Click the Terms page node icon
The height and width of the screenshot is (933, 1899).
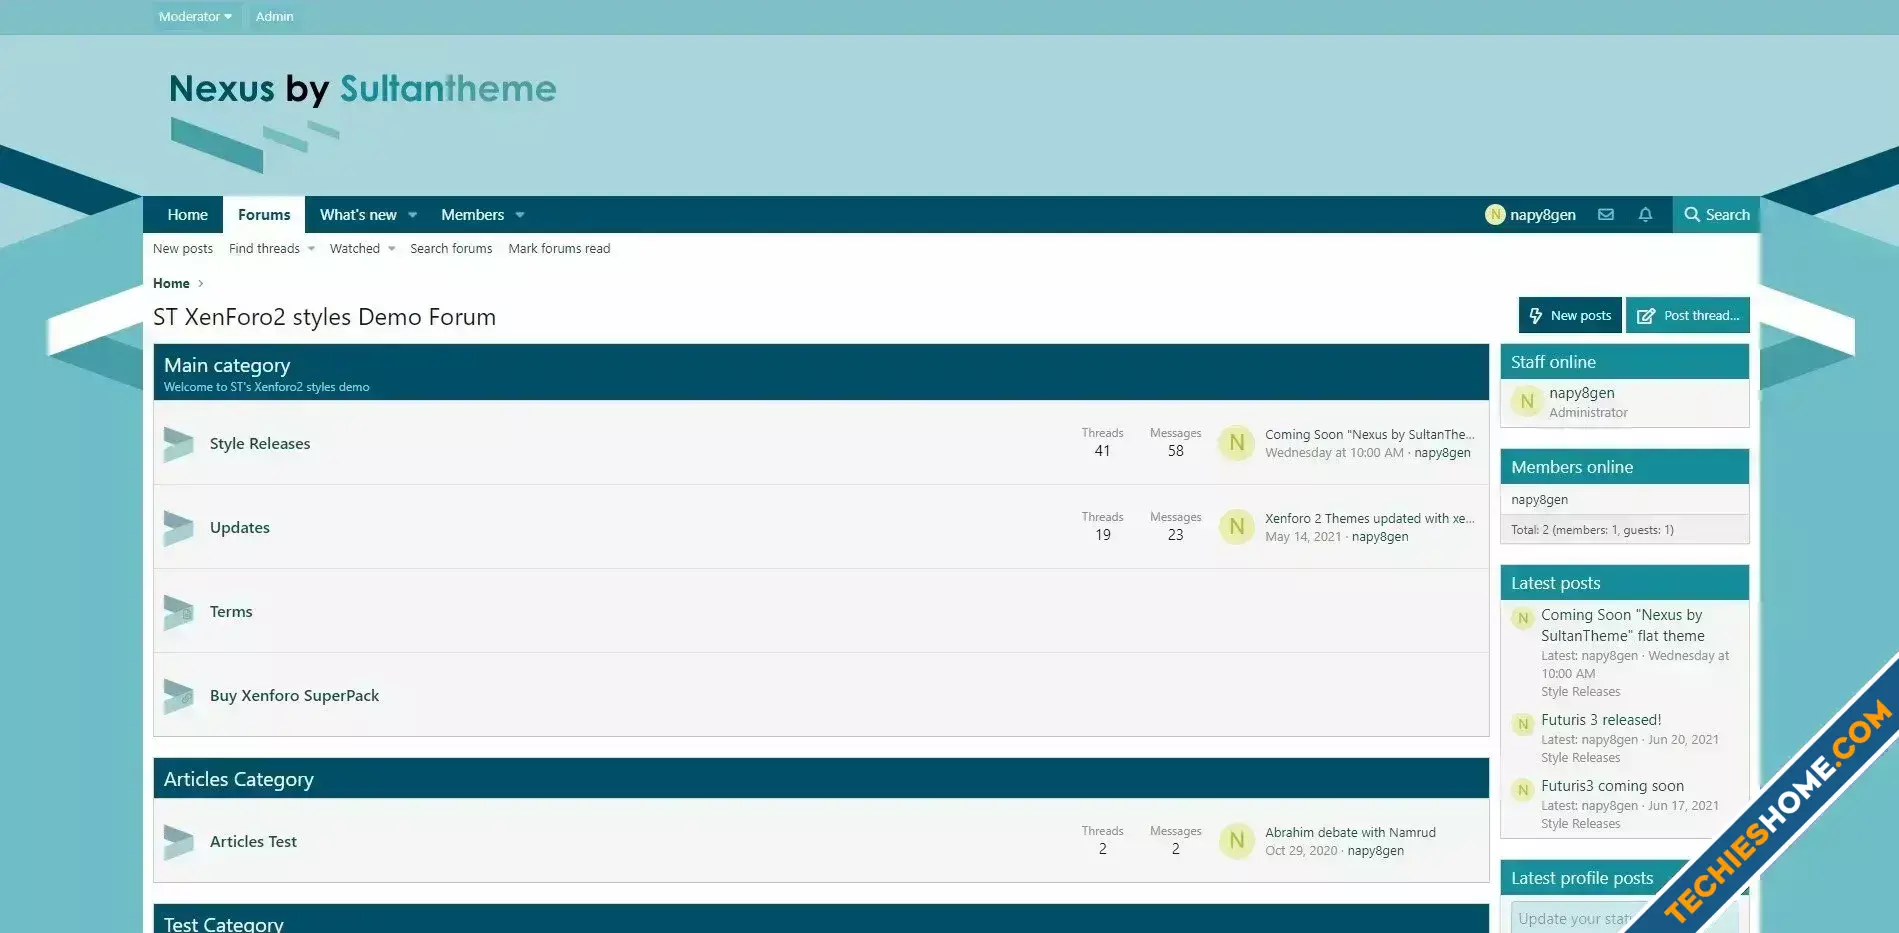coord(178,612)
